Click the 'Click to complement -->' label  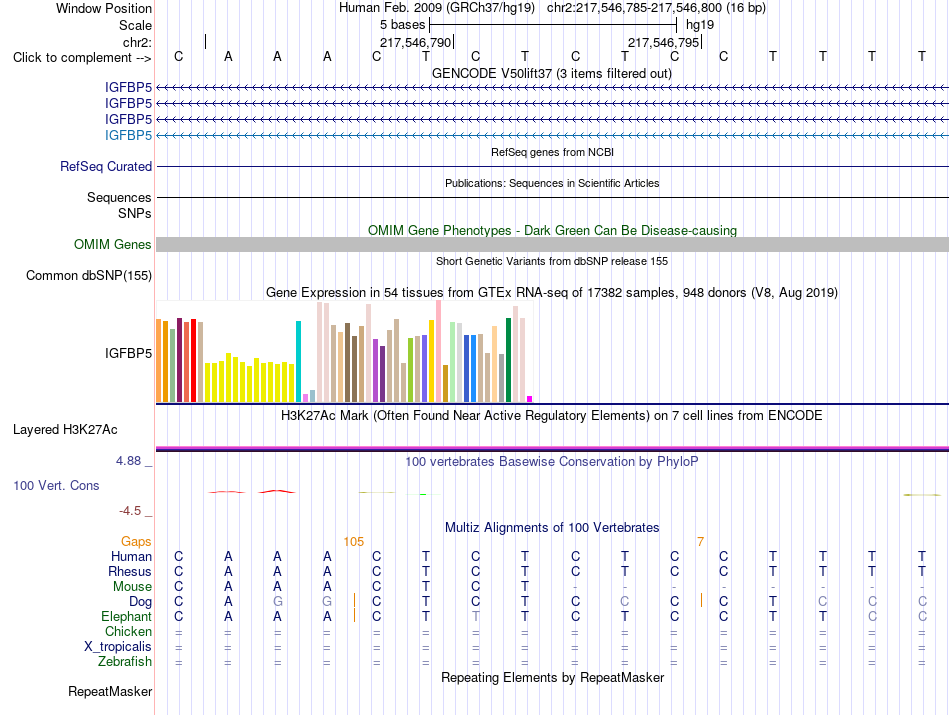tap(82, 58)
